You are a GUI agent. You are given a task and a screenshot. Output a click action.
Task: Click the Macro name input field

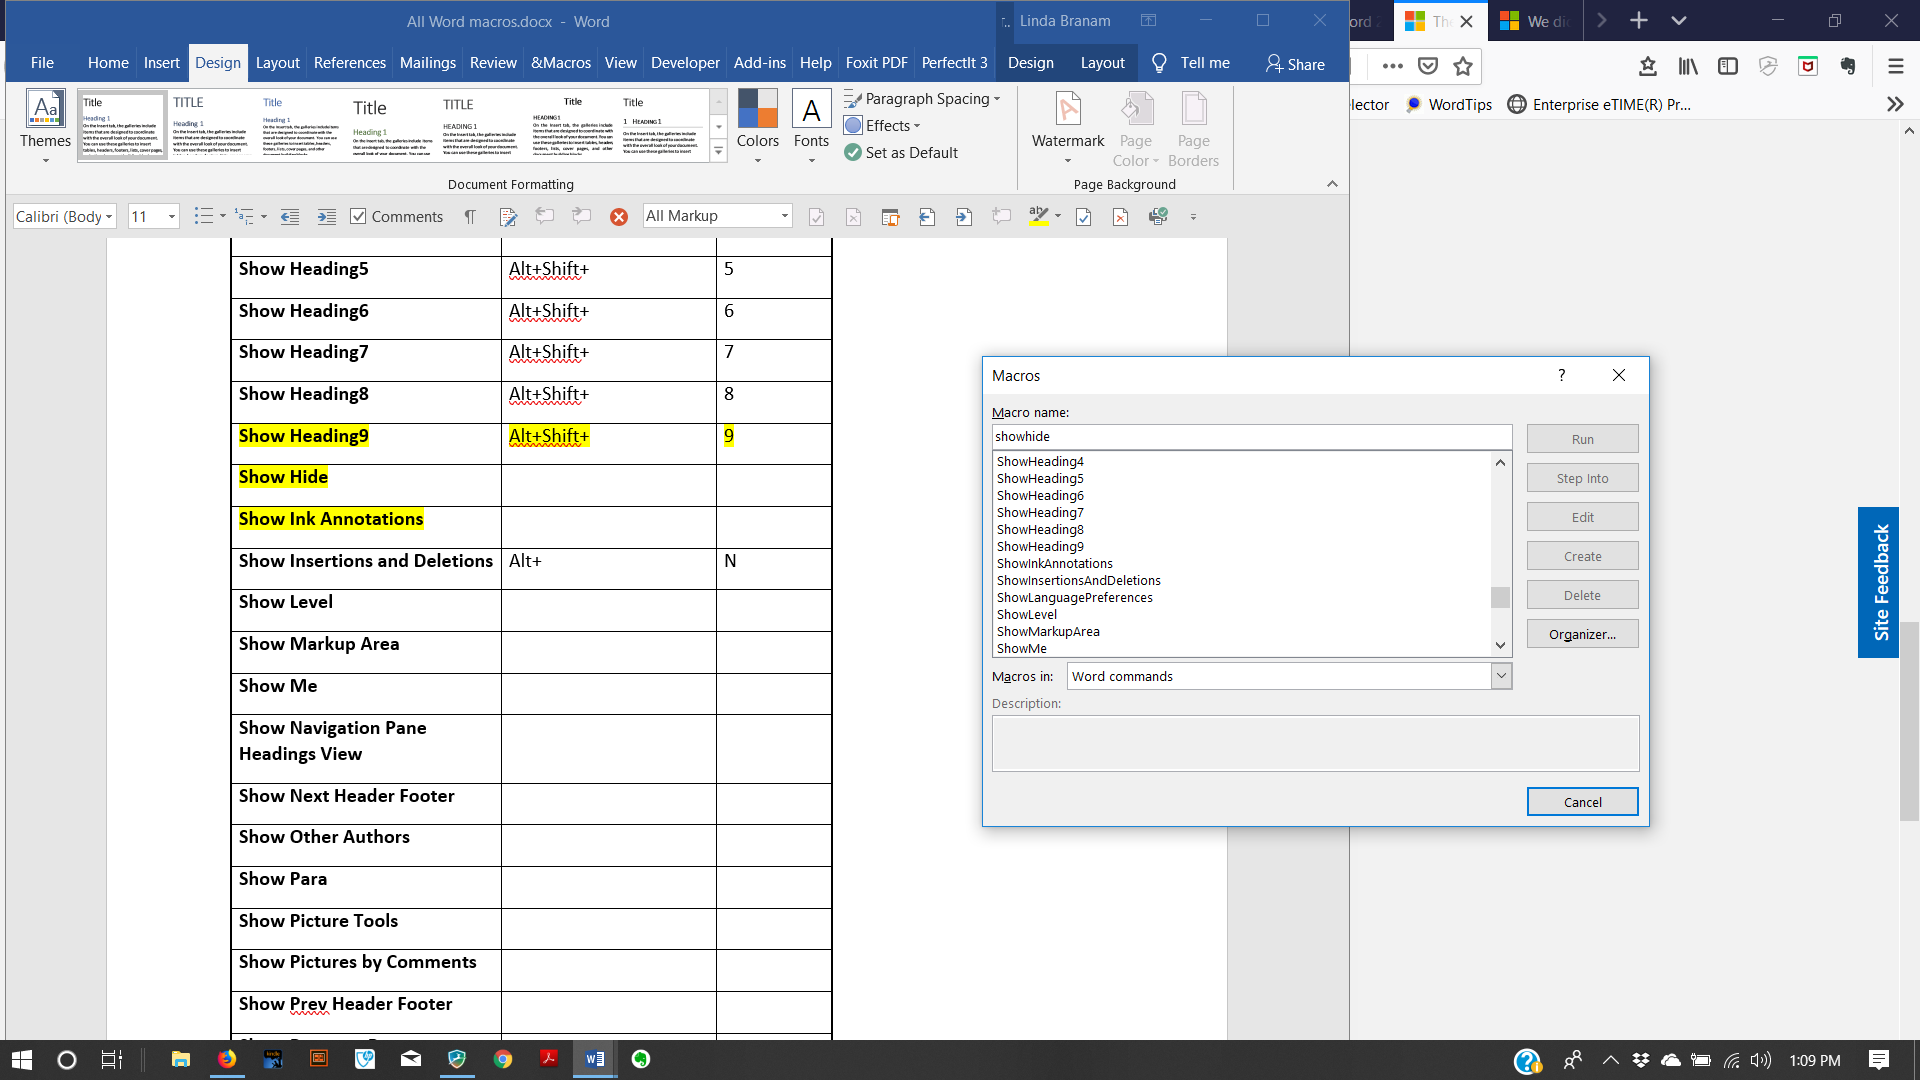pyautogui.click(x=1250, y=436)
